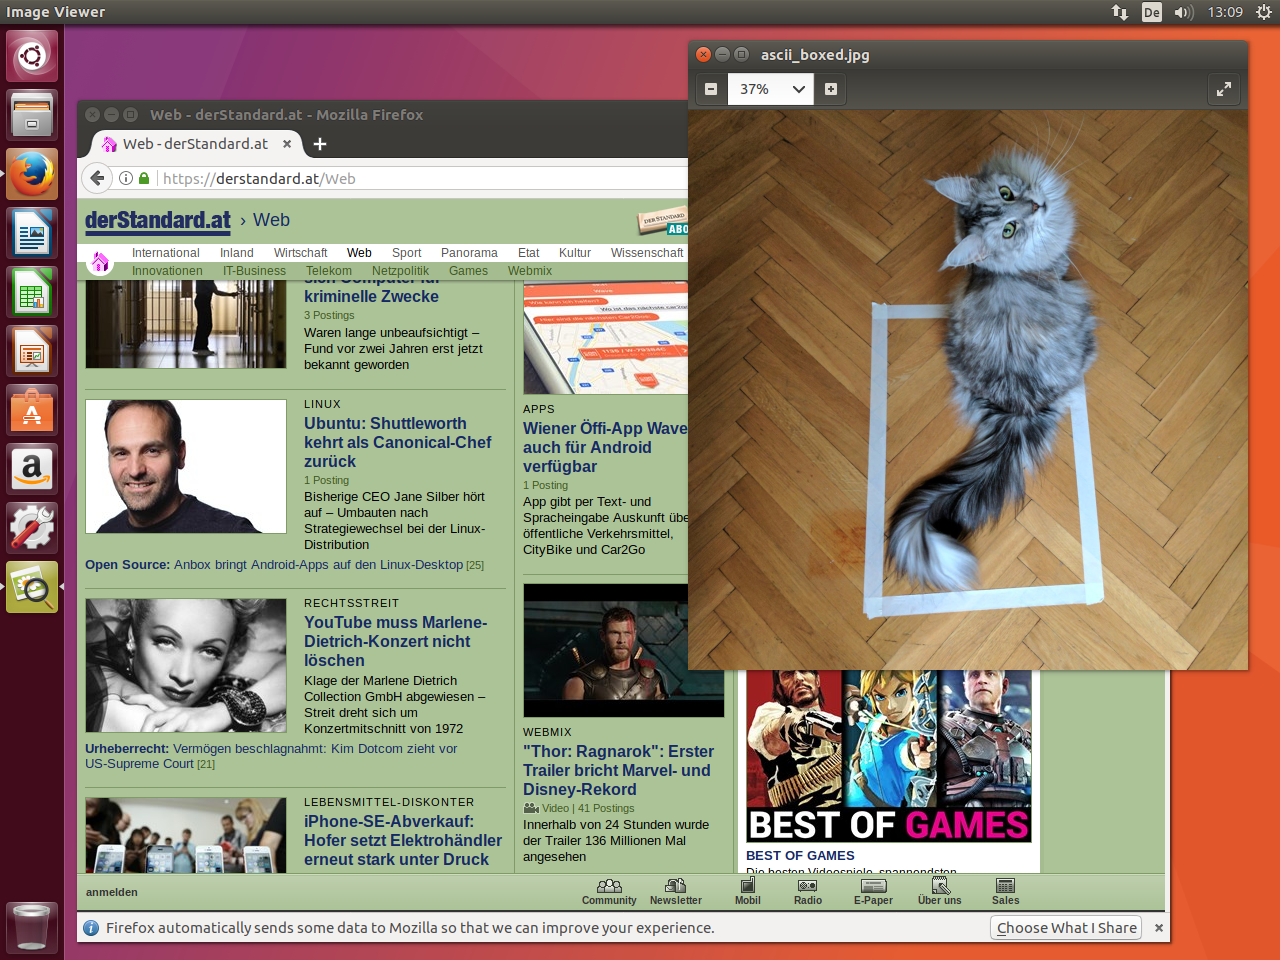Zoom out using the minus icon in Image Viewer
The image size is (1280, 960).
coord(711,88)
